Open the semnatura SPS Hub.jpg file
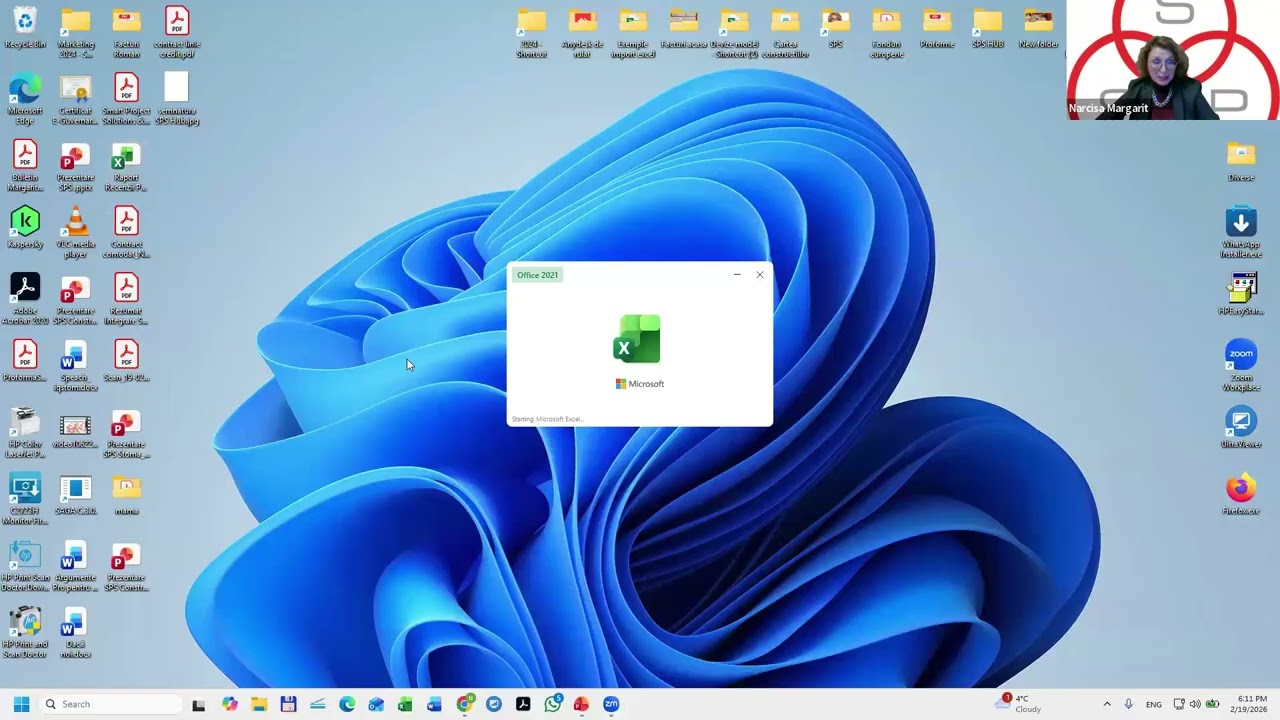The image size is (1280, 720). tap(177, 99)
